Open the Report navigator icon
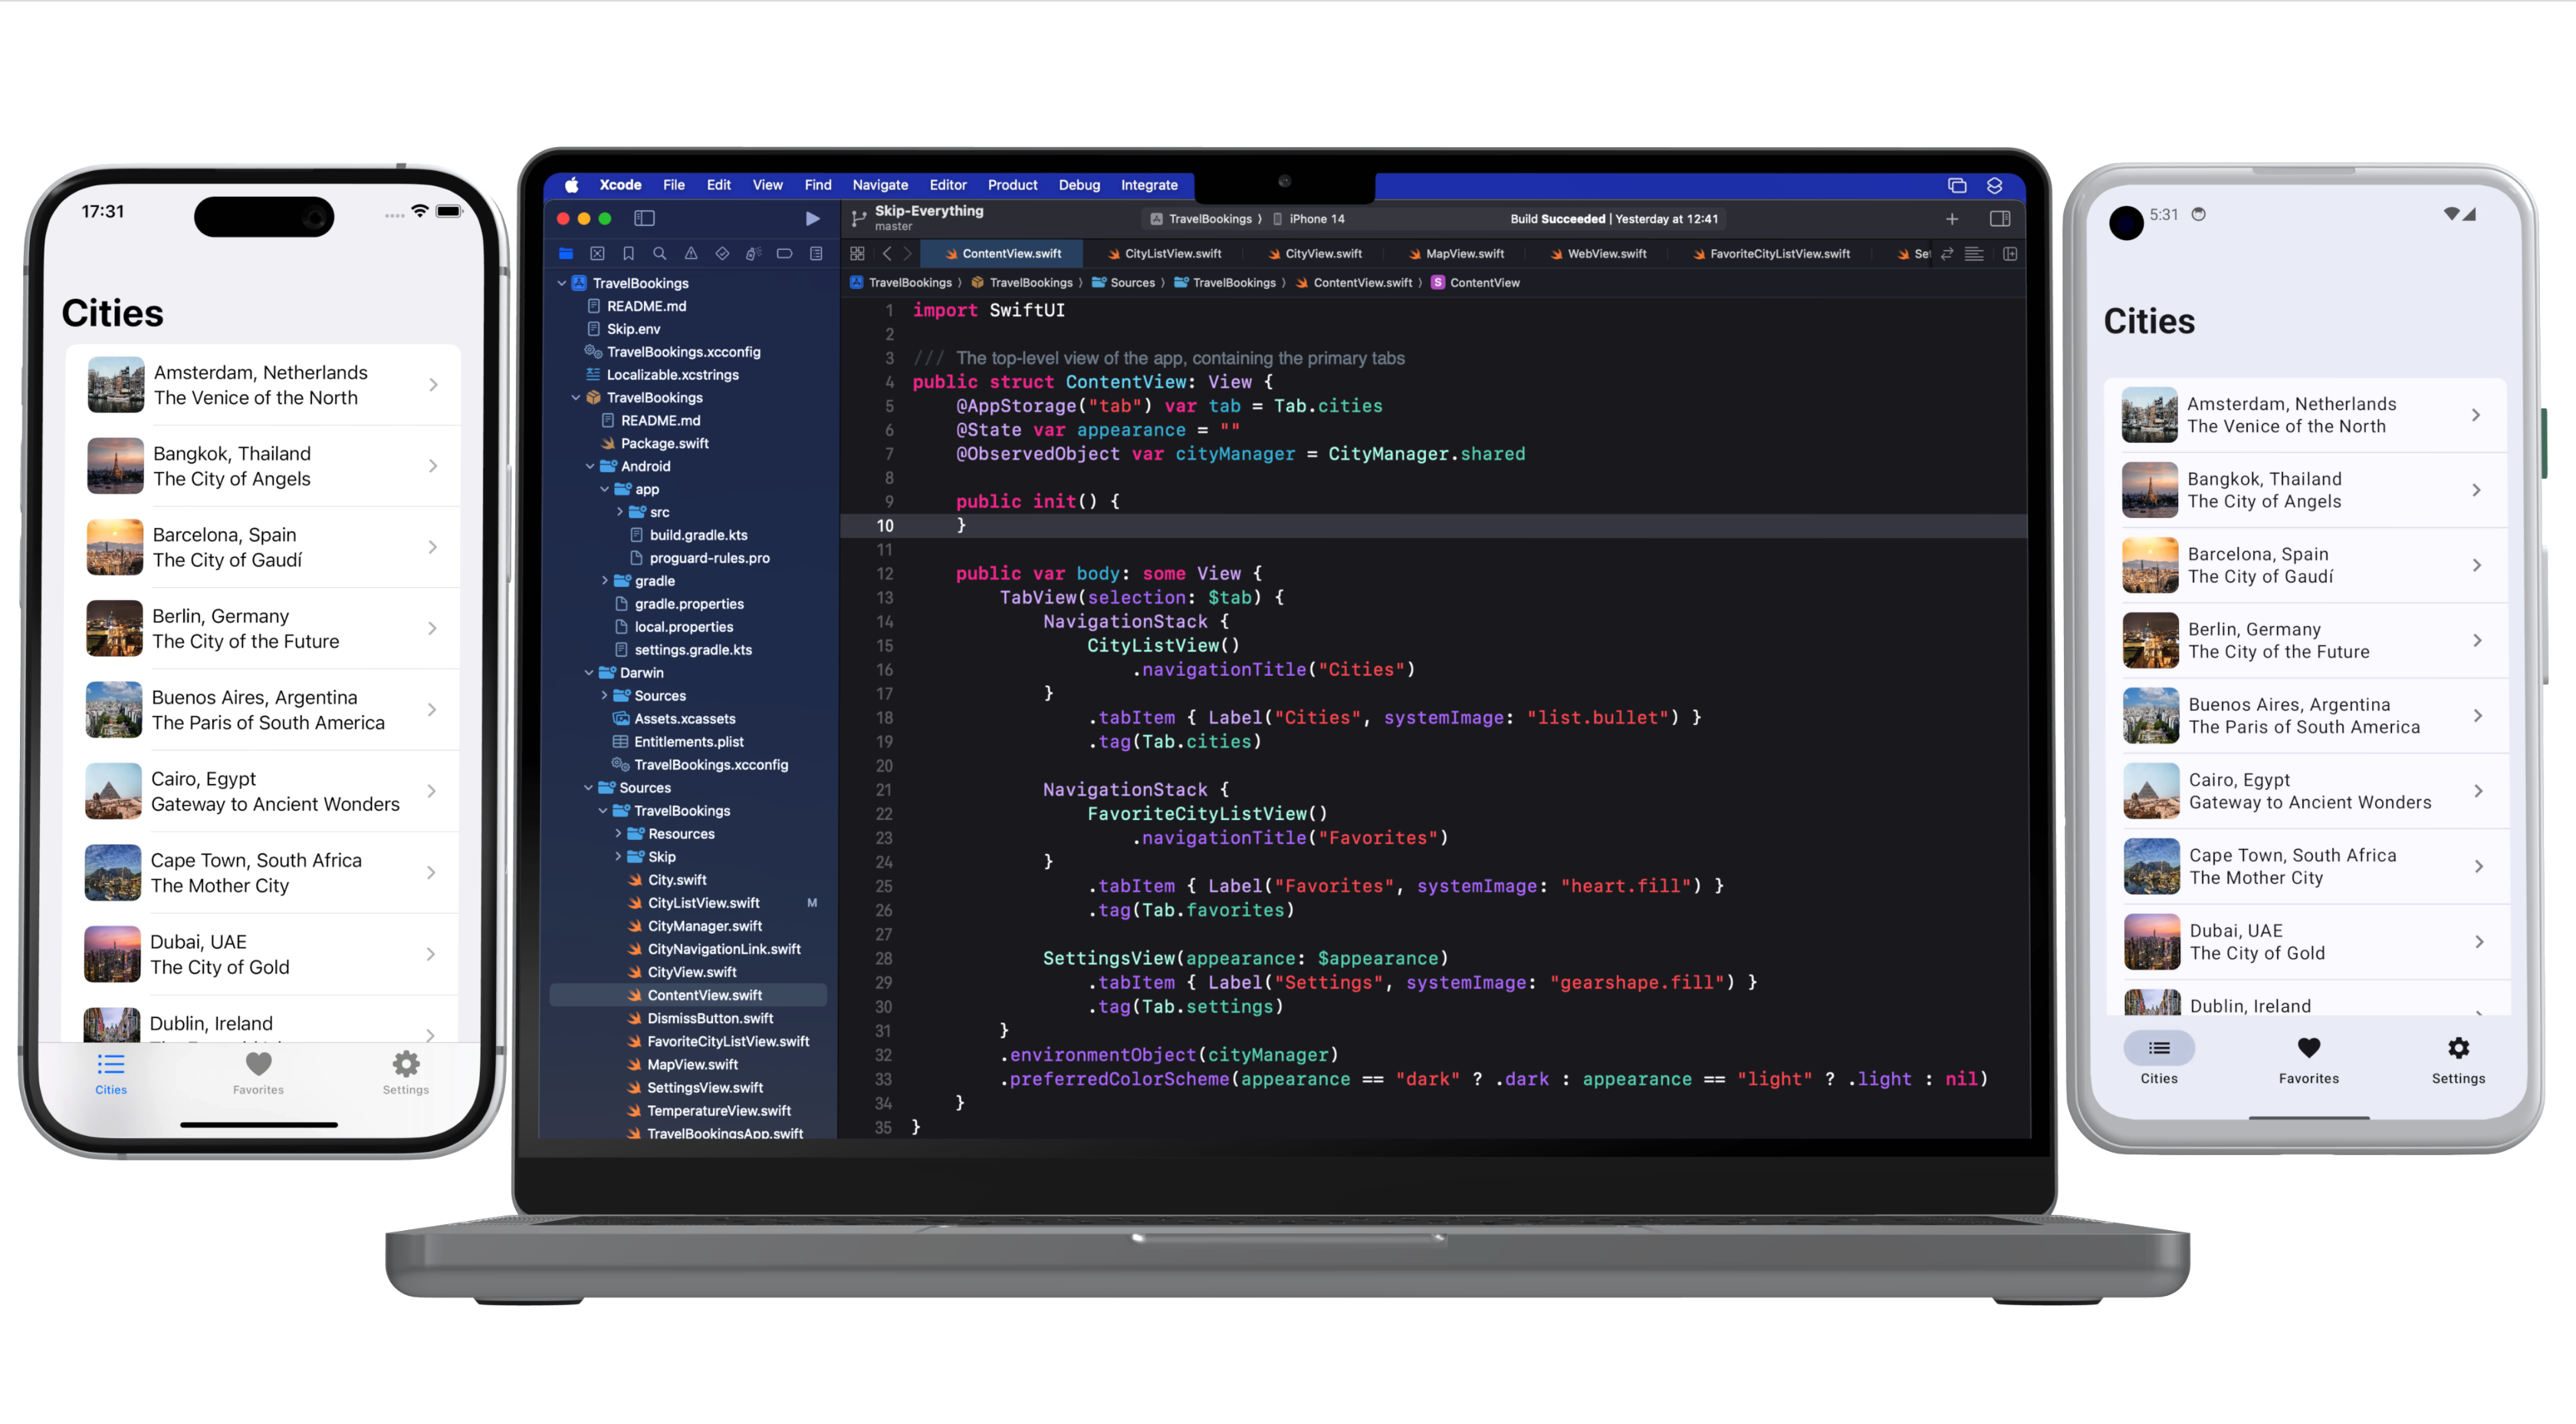Image resolution: width=2576 pixels, height=1424 pixels. (816, 254)
